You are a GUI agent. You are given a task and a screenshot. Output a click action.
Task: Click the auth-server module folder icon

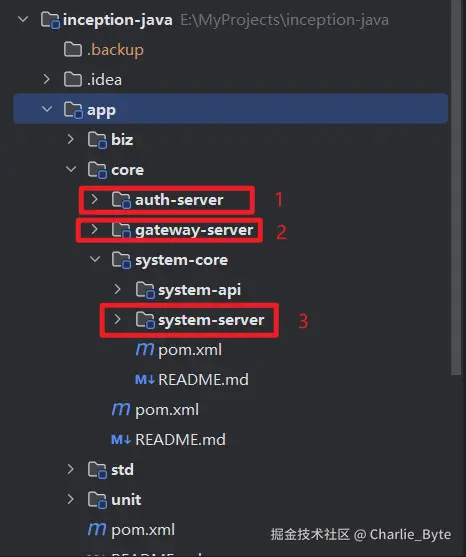121,200
